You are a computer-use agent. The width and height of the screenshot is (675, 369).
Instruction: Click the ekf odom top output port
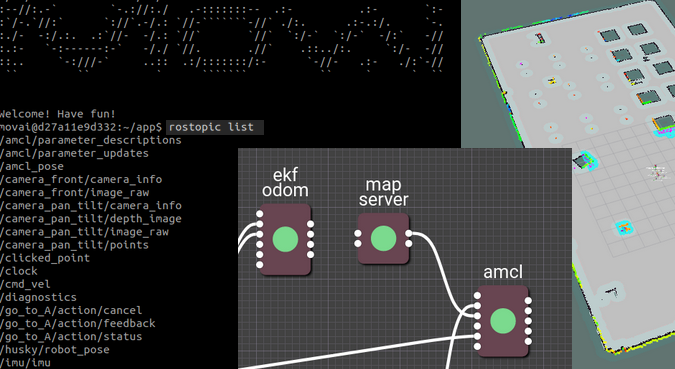[310, 224]
